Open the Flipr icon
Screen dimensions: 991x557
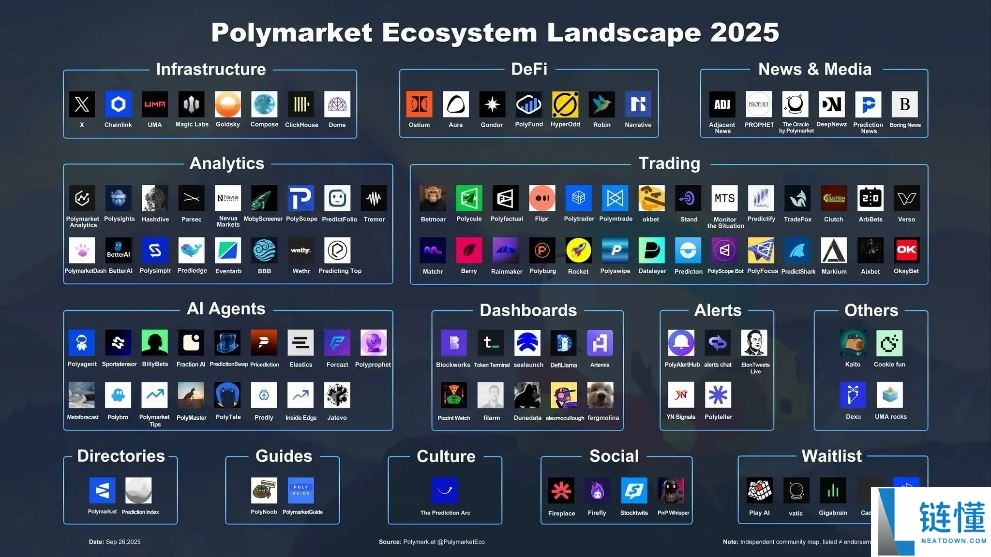pos(542,199)
